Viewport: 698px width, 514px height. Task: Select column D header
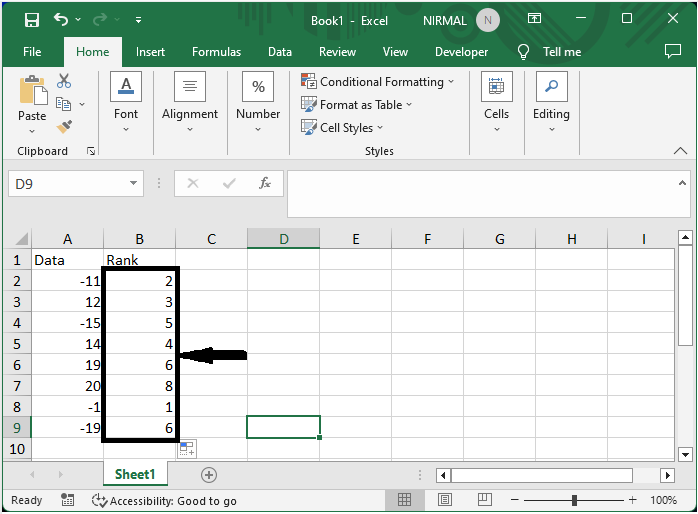click(284, 239)
